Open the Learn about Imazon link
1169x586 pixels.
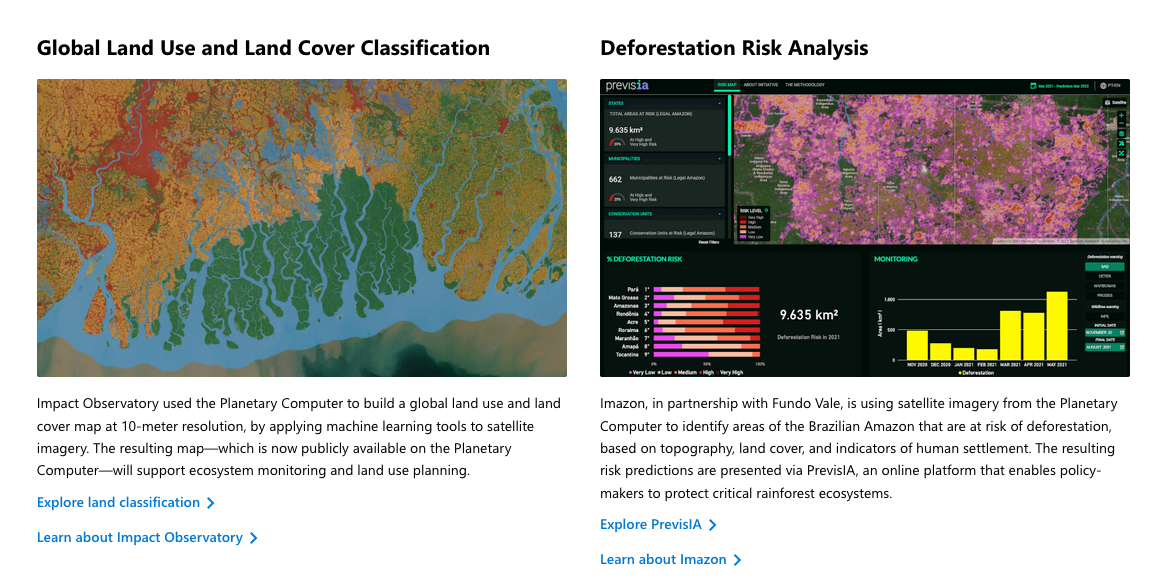663,560
